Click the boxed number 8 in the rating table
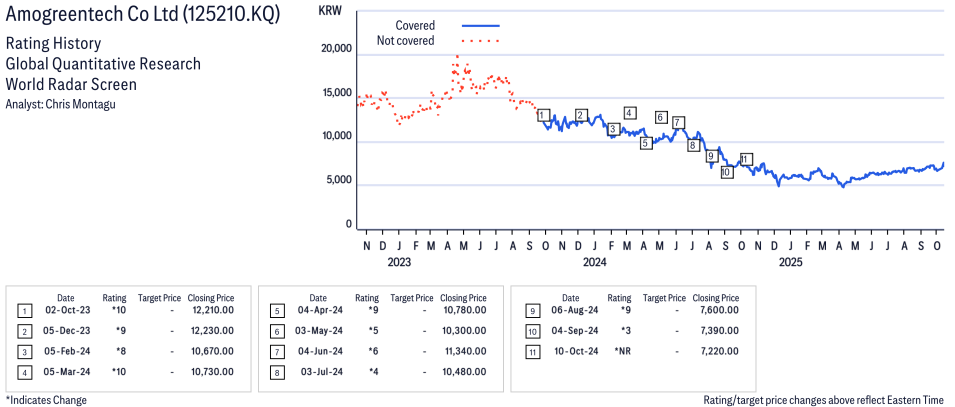 click(276, 371)
